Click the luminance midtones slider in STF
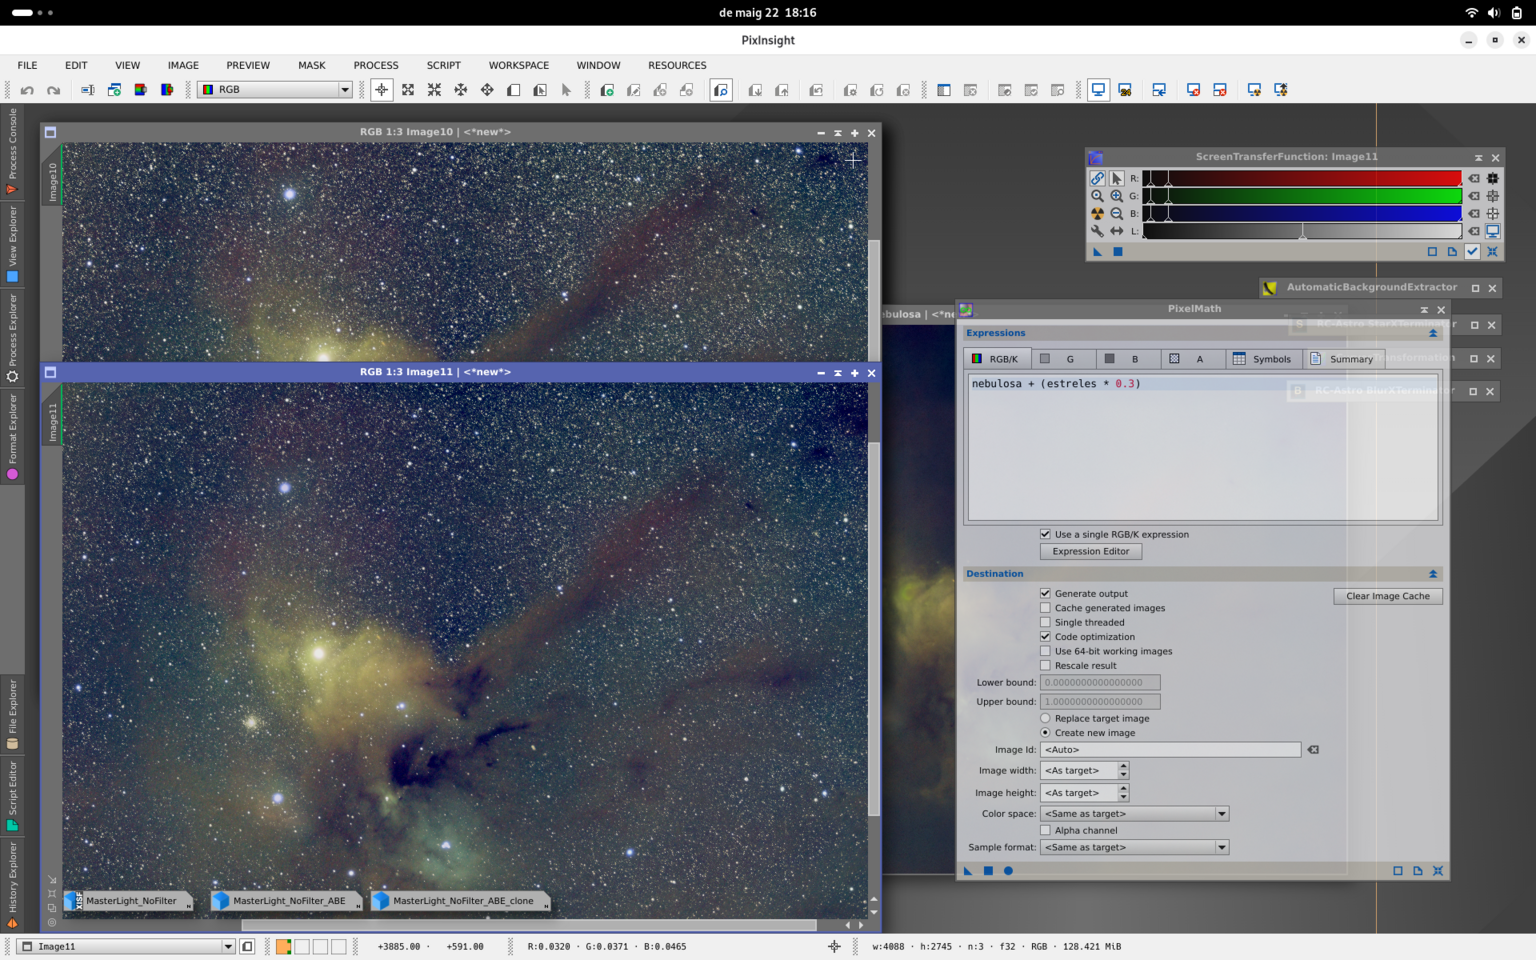Image resolution: width=1536 pixels, height=960 pixels. coord(1302,232)
